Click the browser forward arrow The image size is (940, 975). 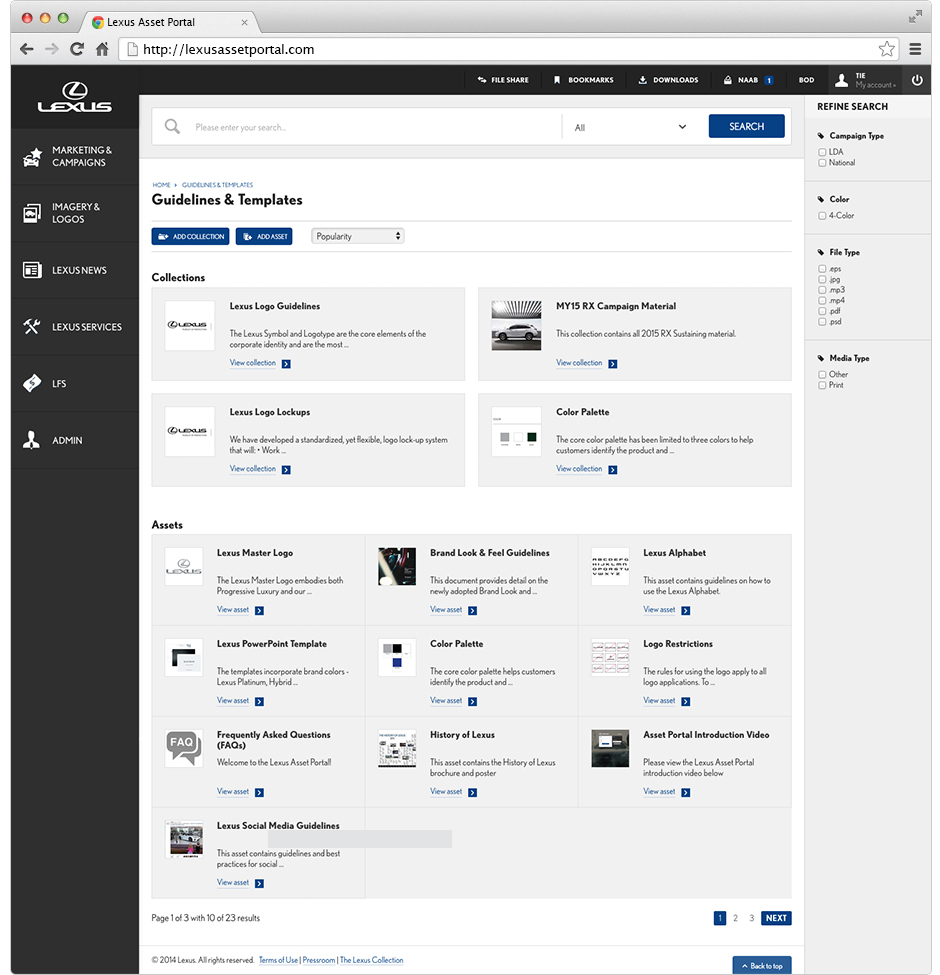tap(52, 49)
